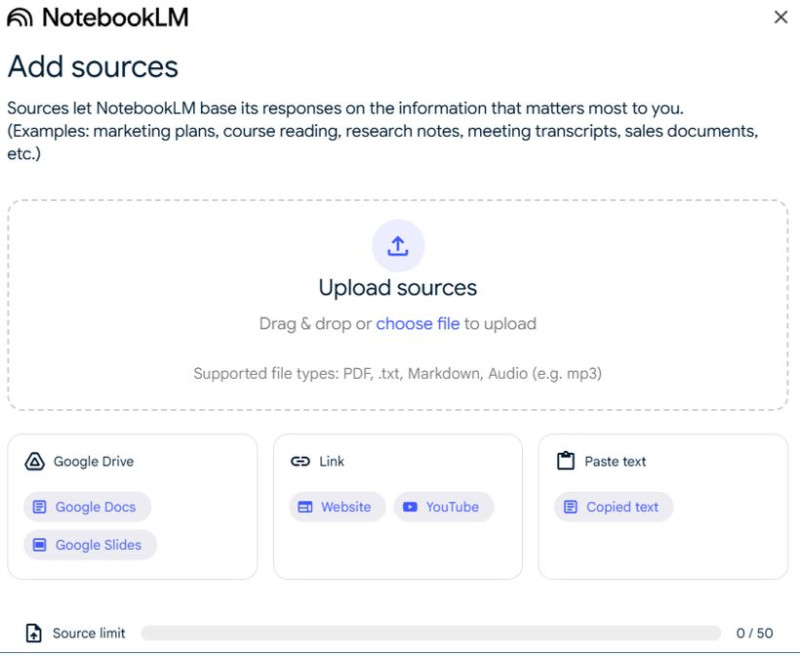This screenshot has height=656, width=800.
Task: Click the upload arrow icon
Action: tap(398, 246)
